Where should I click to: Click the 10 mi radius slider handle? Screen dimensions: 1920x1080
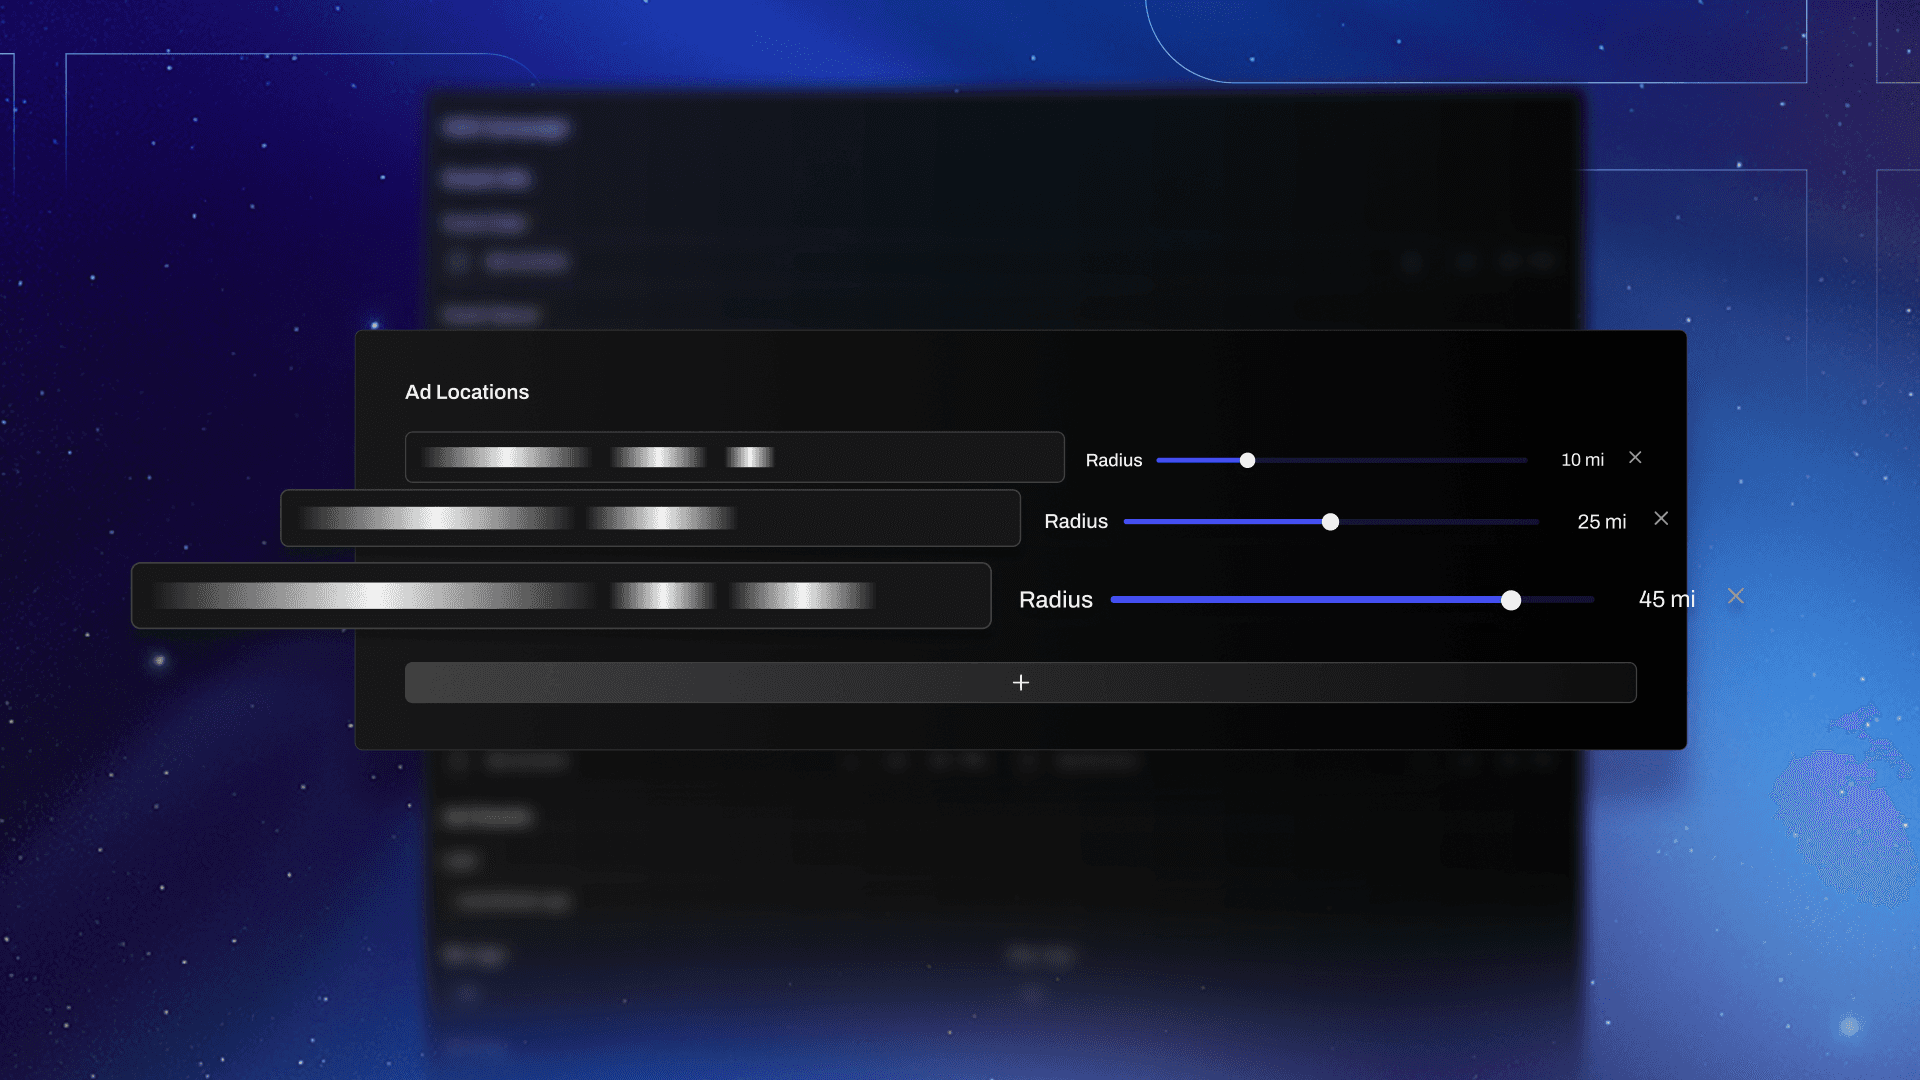1247,460
